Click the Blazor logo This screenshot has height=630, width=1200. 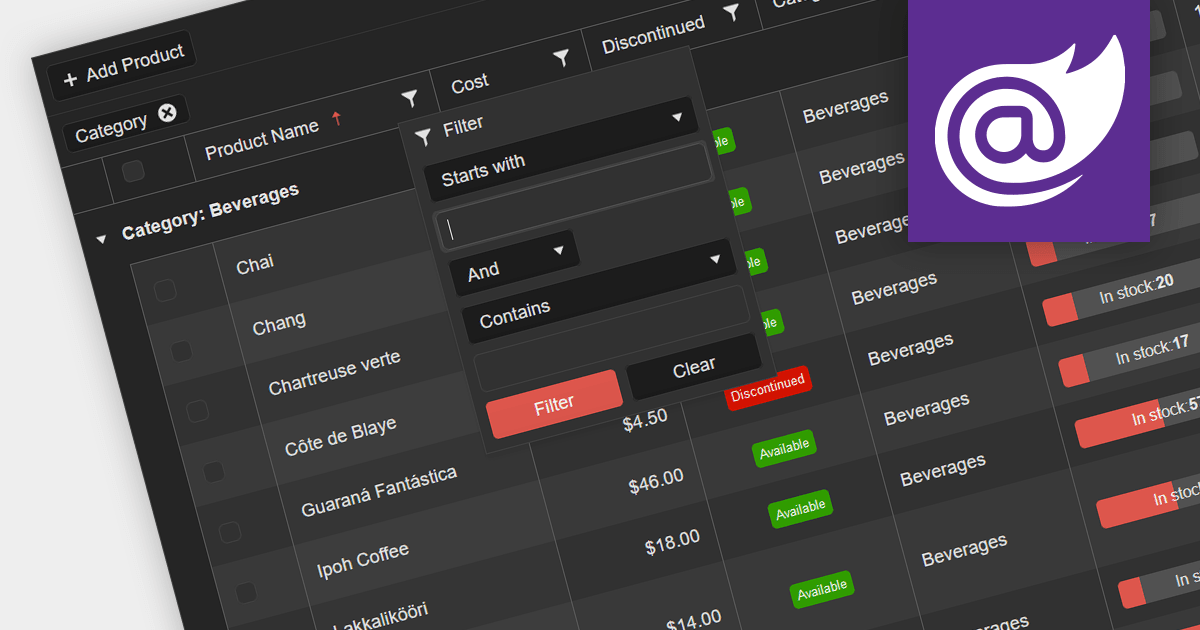(x=1029, y=121)
